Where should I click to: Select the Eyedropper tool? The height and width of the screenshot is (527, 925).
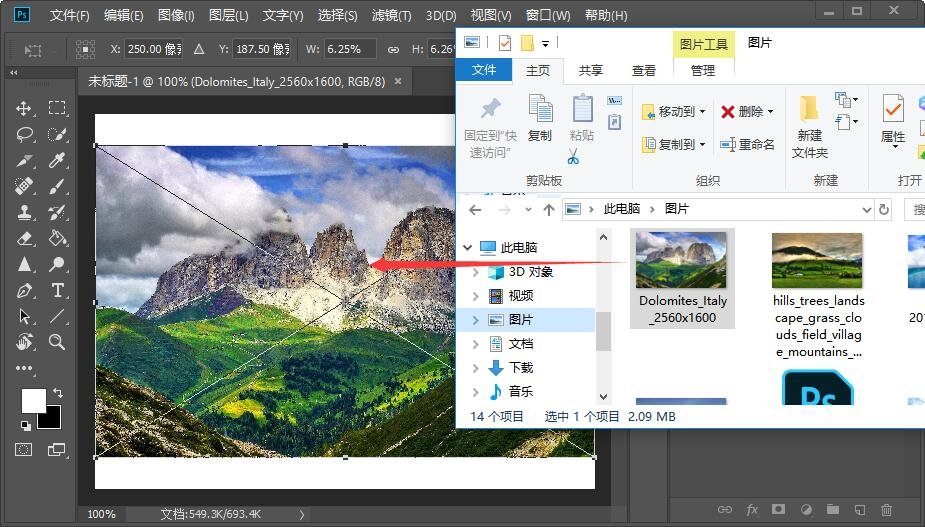pos(57,161)
